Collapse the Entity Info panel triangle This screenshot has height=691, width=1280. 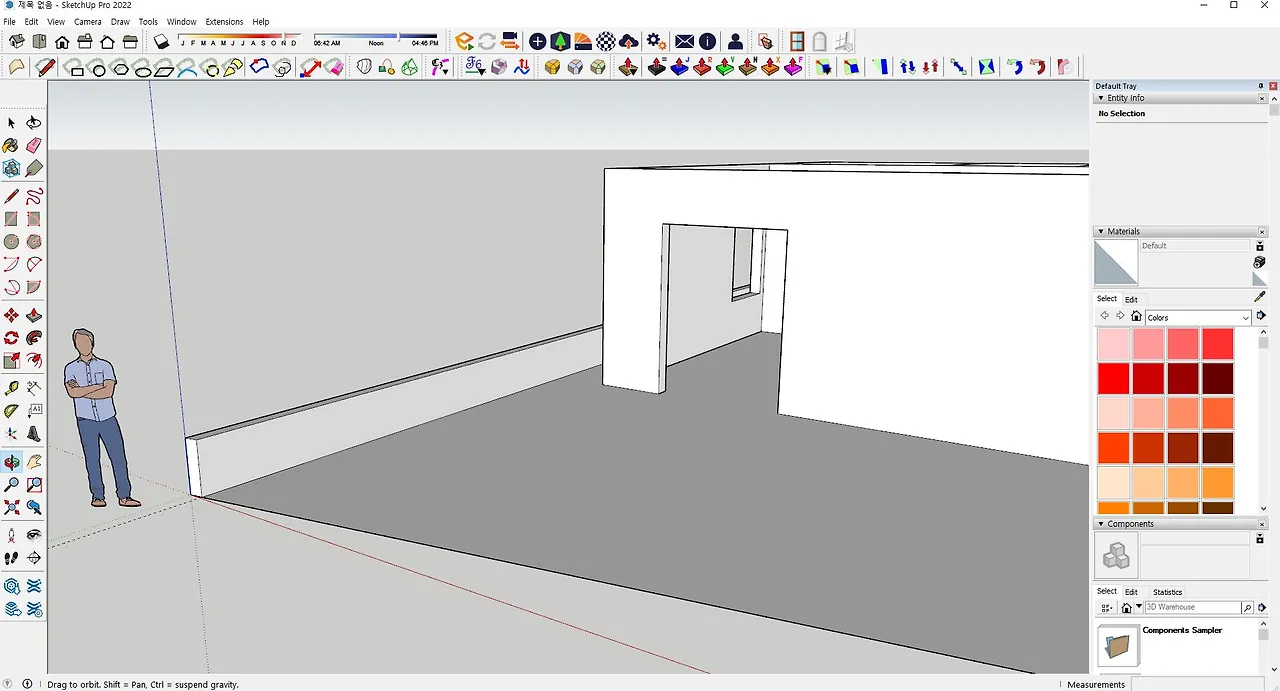(1101, 98)
